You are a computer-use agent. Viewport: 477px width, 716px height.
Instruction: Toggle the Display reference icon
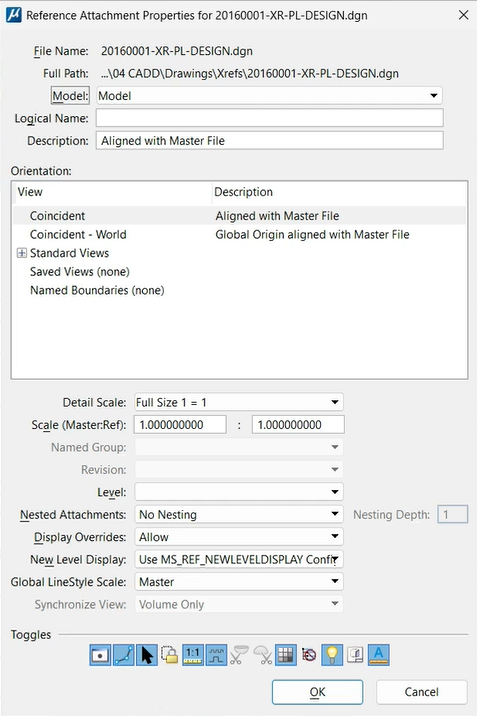100,655
